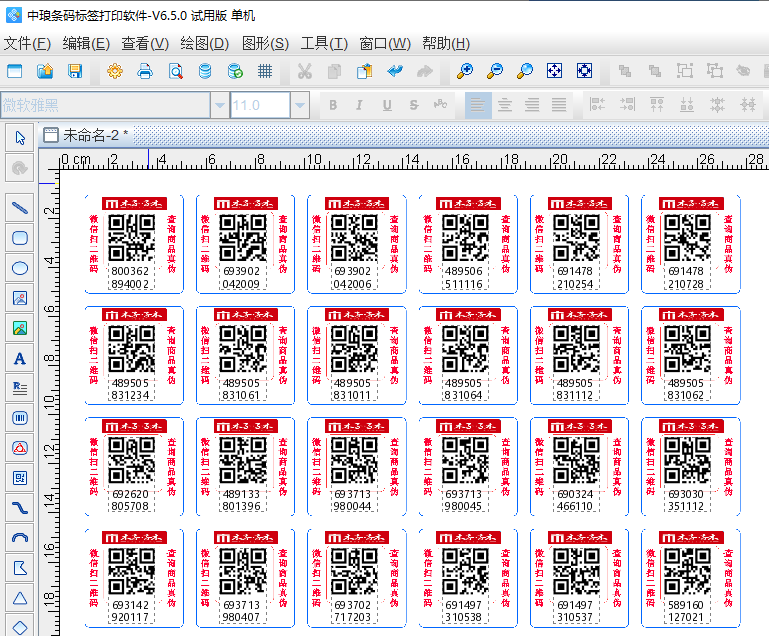769x636 pixels.
Task: Open print preview with magnifier icon
Action: [x=175, y=71]
